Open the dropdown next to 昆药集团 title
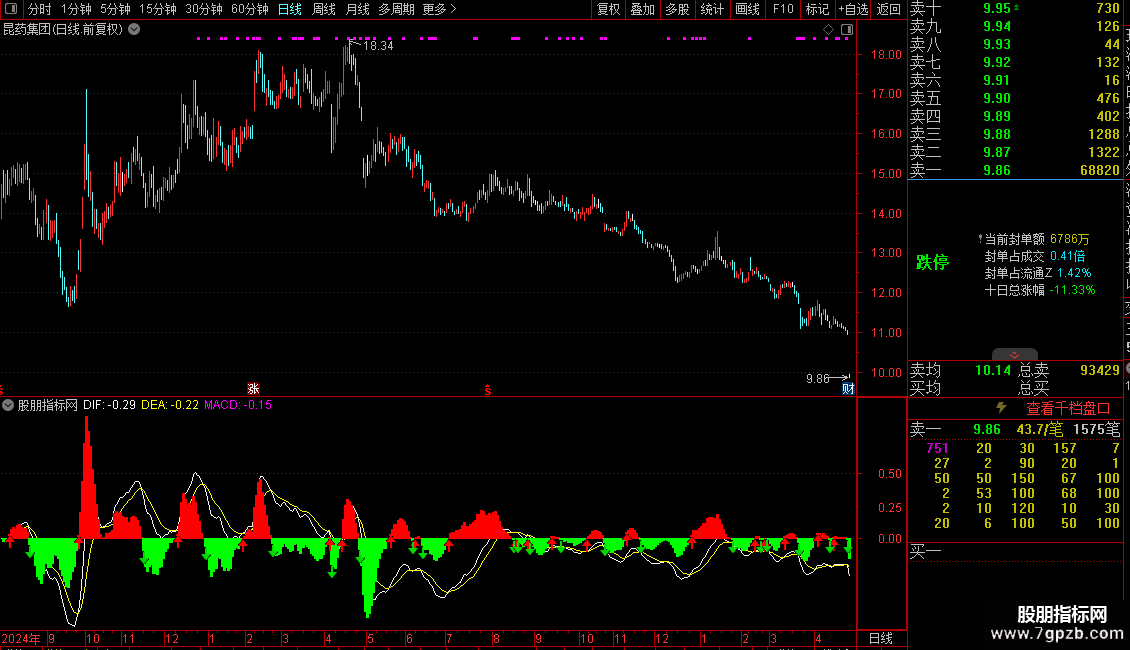 point(134,30)
